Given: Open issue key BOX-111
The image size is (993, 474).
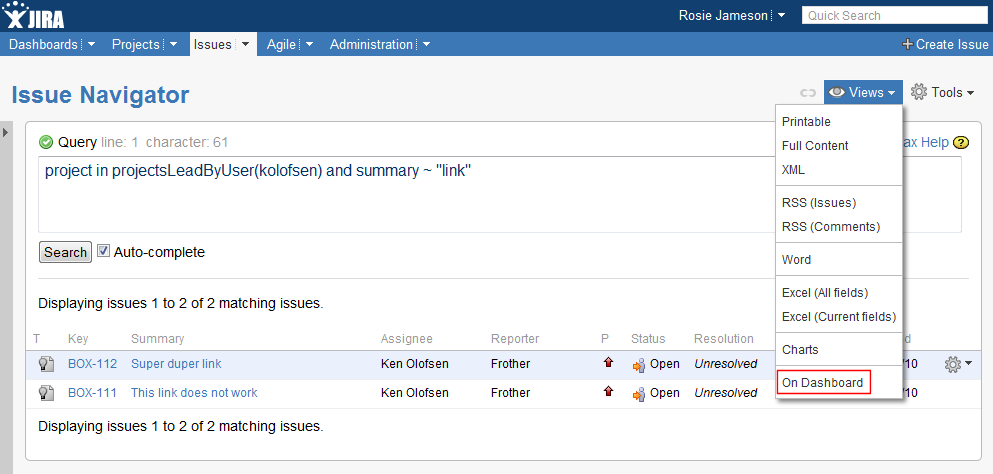Looking at the screenshot, I should coord(92,392).
